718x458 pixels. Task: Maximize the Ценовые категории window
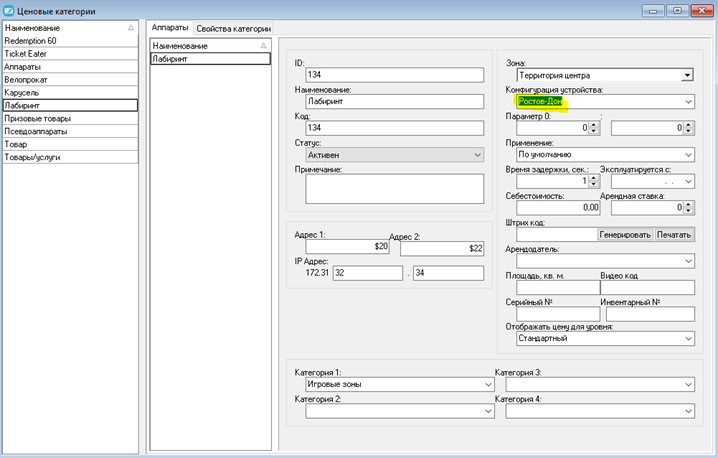(677, 11)
